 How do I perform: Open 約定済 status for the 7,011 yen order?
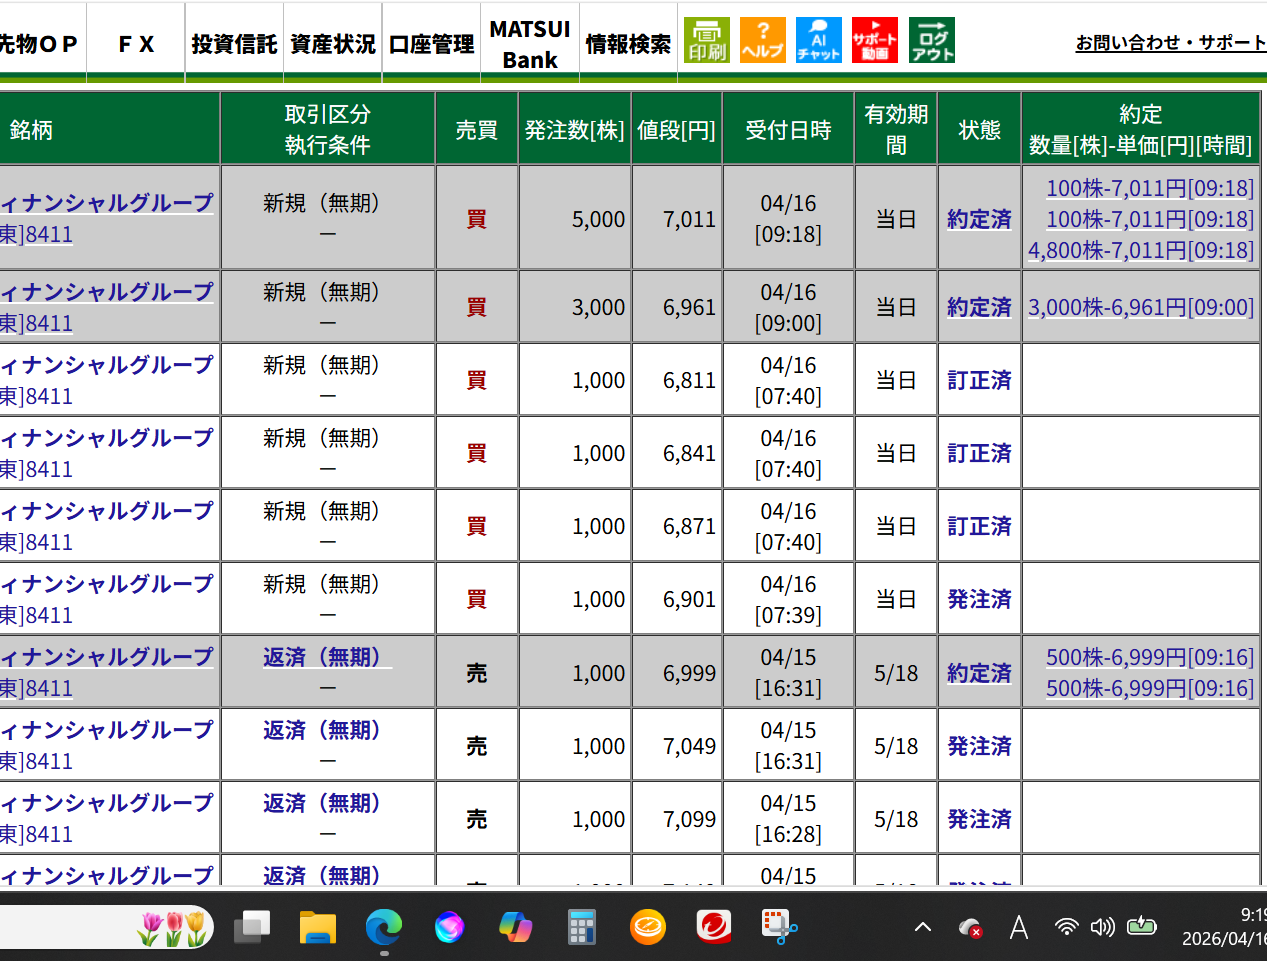pyautogui.click(x=979, y=219)
